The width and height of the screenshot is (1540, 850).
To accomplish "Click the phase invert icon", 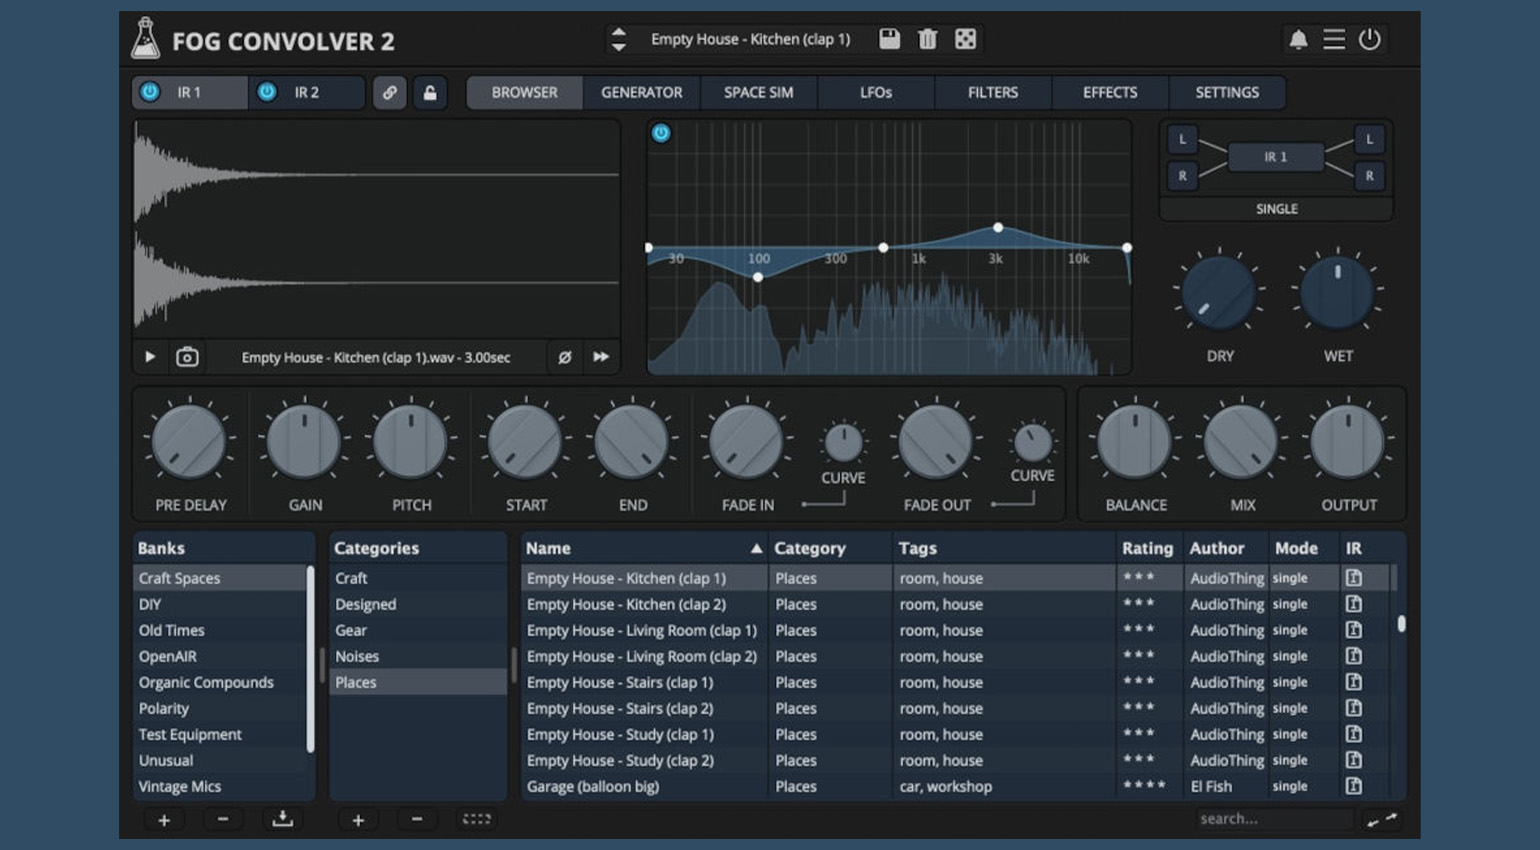I will [564, 357].
